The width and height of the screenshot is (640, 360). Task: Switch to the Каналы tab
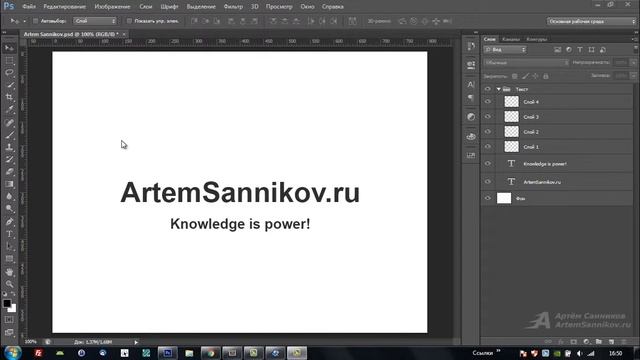511,39
